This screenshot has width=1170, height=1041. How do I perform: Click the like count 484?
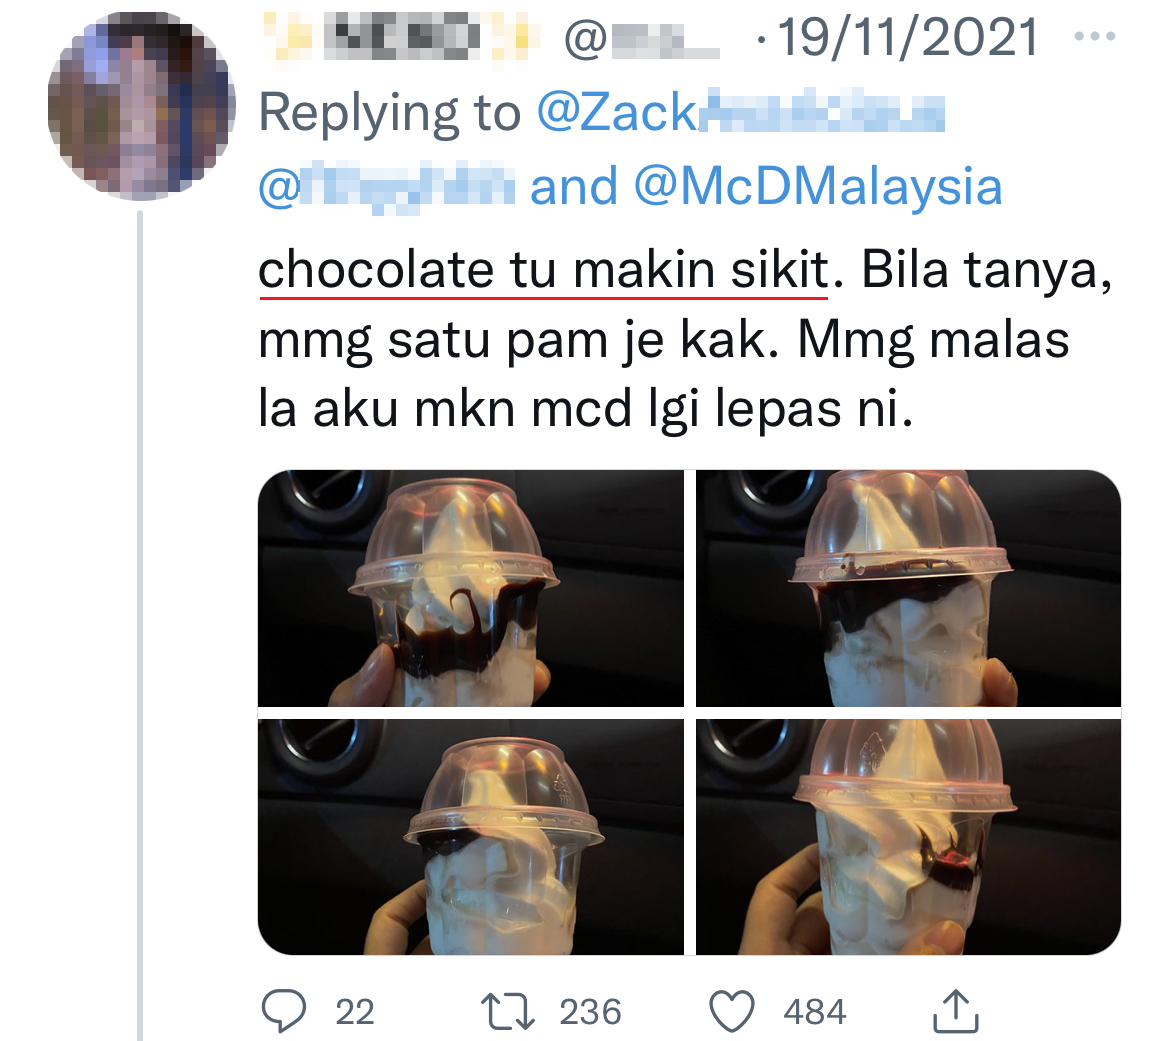815,1013
